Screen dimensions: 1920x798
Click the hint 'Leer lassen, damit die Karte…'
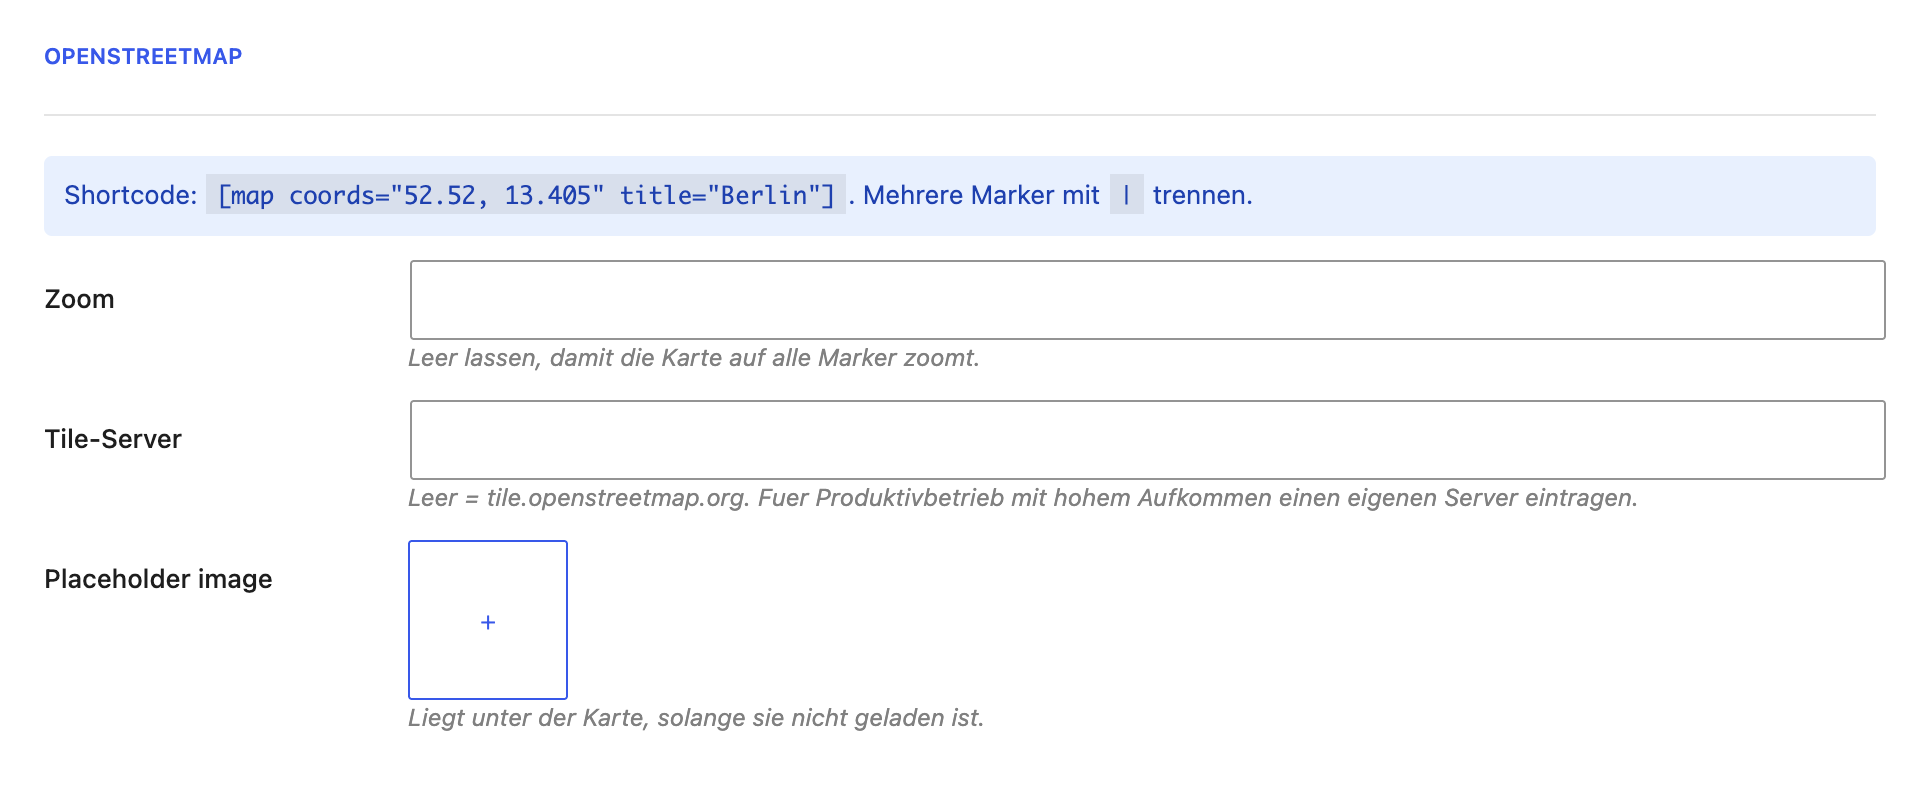[x=694, y=358]
